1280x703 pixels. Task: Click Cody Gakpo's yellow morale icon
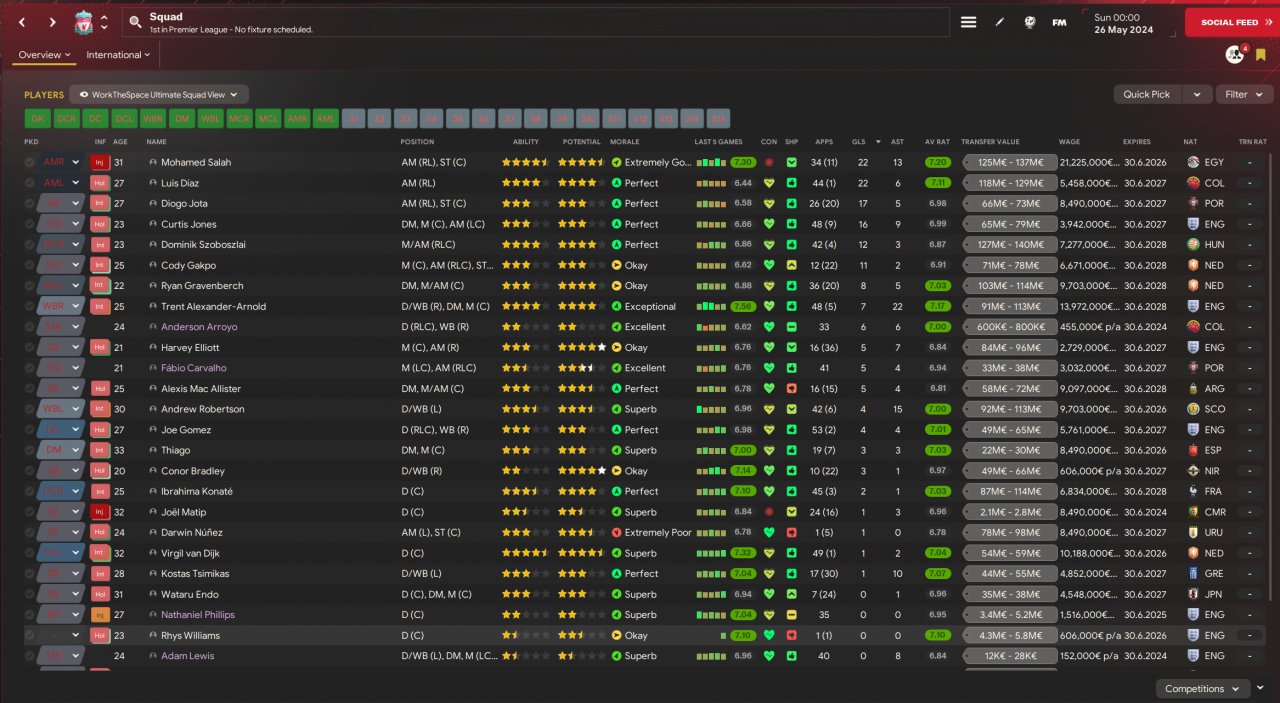616,265
